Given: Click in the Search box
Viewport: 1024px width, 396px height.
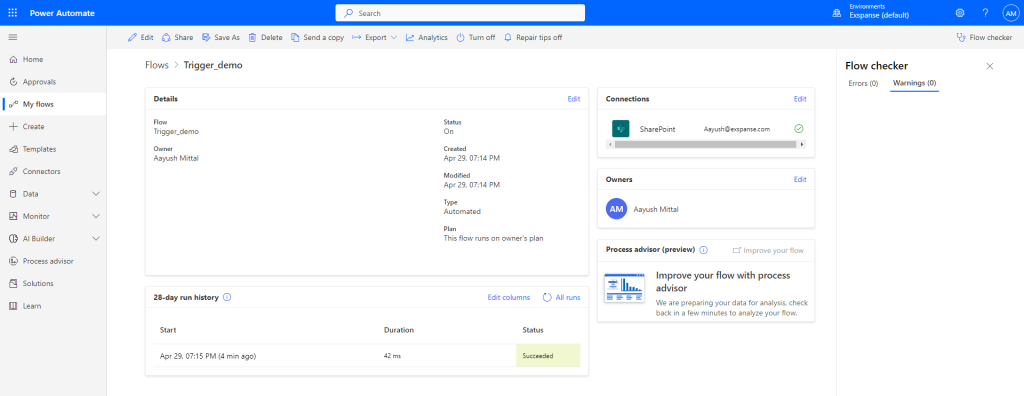Looking at the screenshot, I should [460, 13].
